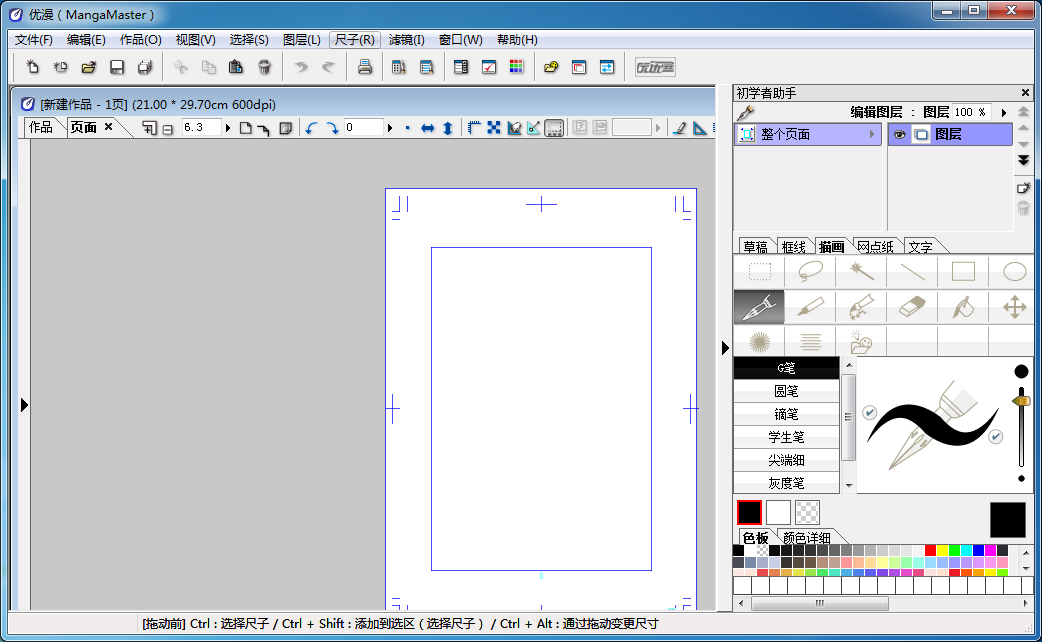Screen dimensions: 1042x642
Task: Click the Paste clipboard icon in the main toolbar
Action: pyautogui.click(x=236, y=67)
